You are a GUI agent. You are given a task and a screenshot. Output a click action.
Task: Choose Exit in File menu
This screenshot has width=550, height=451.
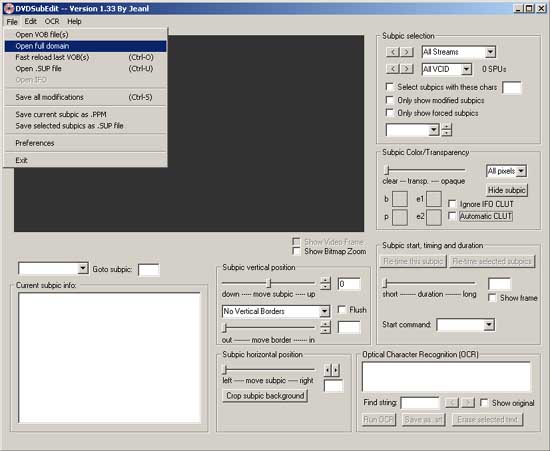(86, 160)
